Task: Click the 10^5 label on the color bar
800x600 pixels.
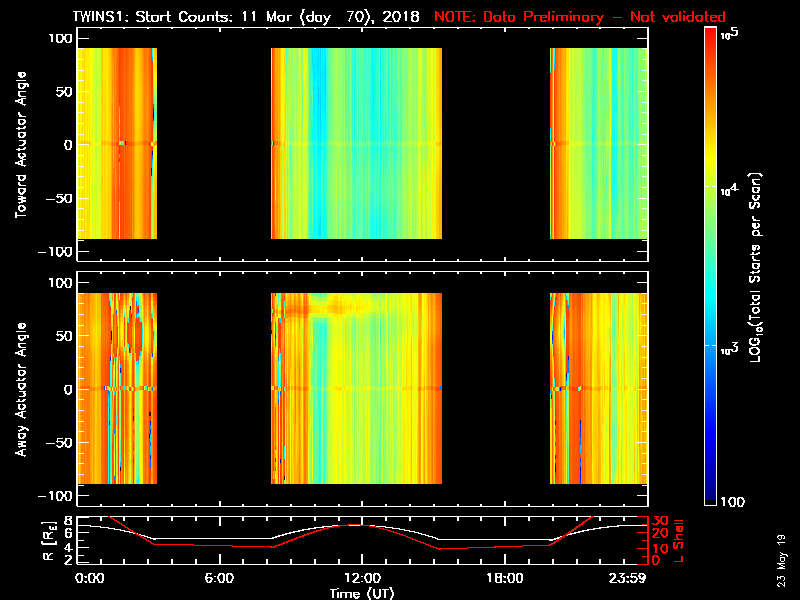Action: [730, 34]
